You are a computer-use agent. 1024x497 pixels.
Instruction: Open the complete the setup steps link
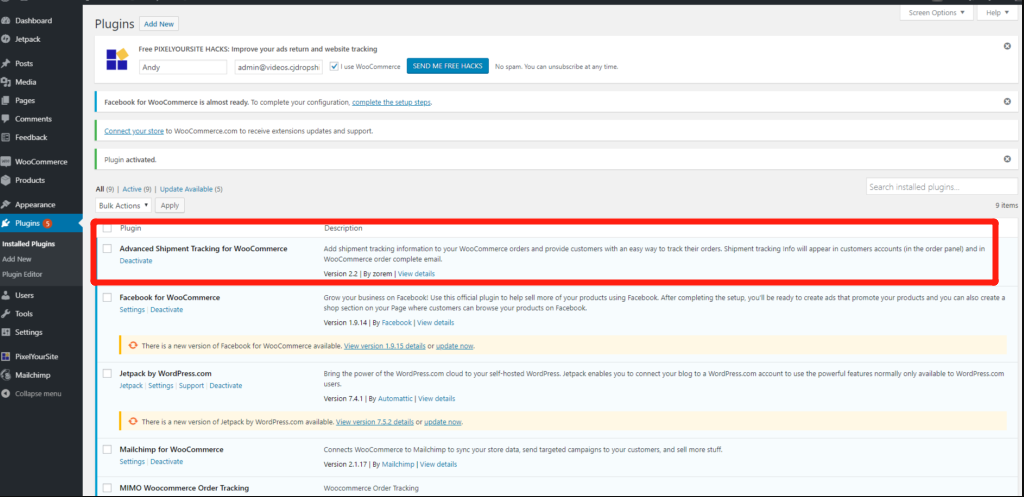391,103
